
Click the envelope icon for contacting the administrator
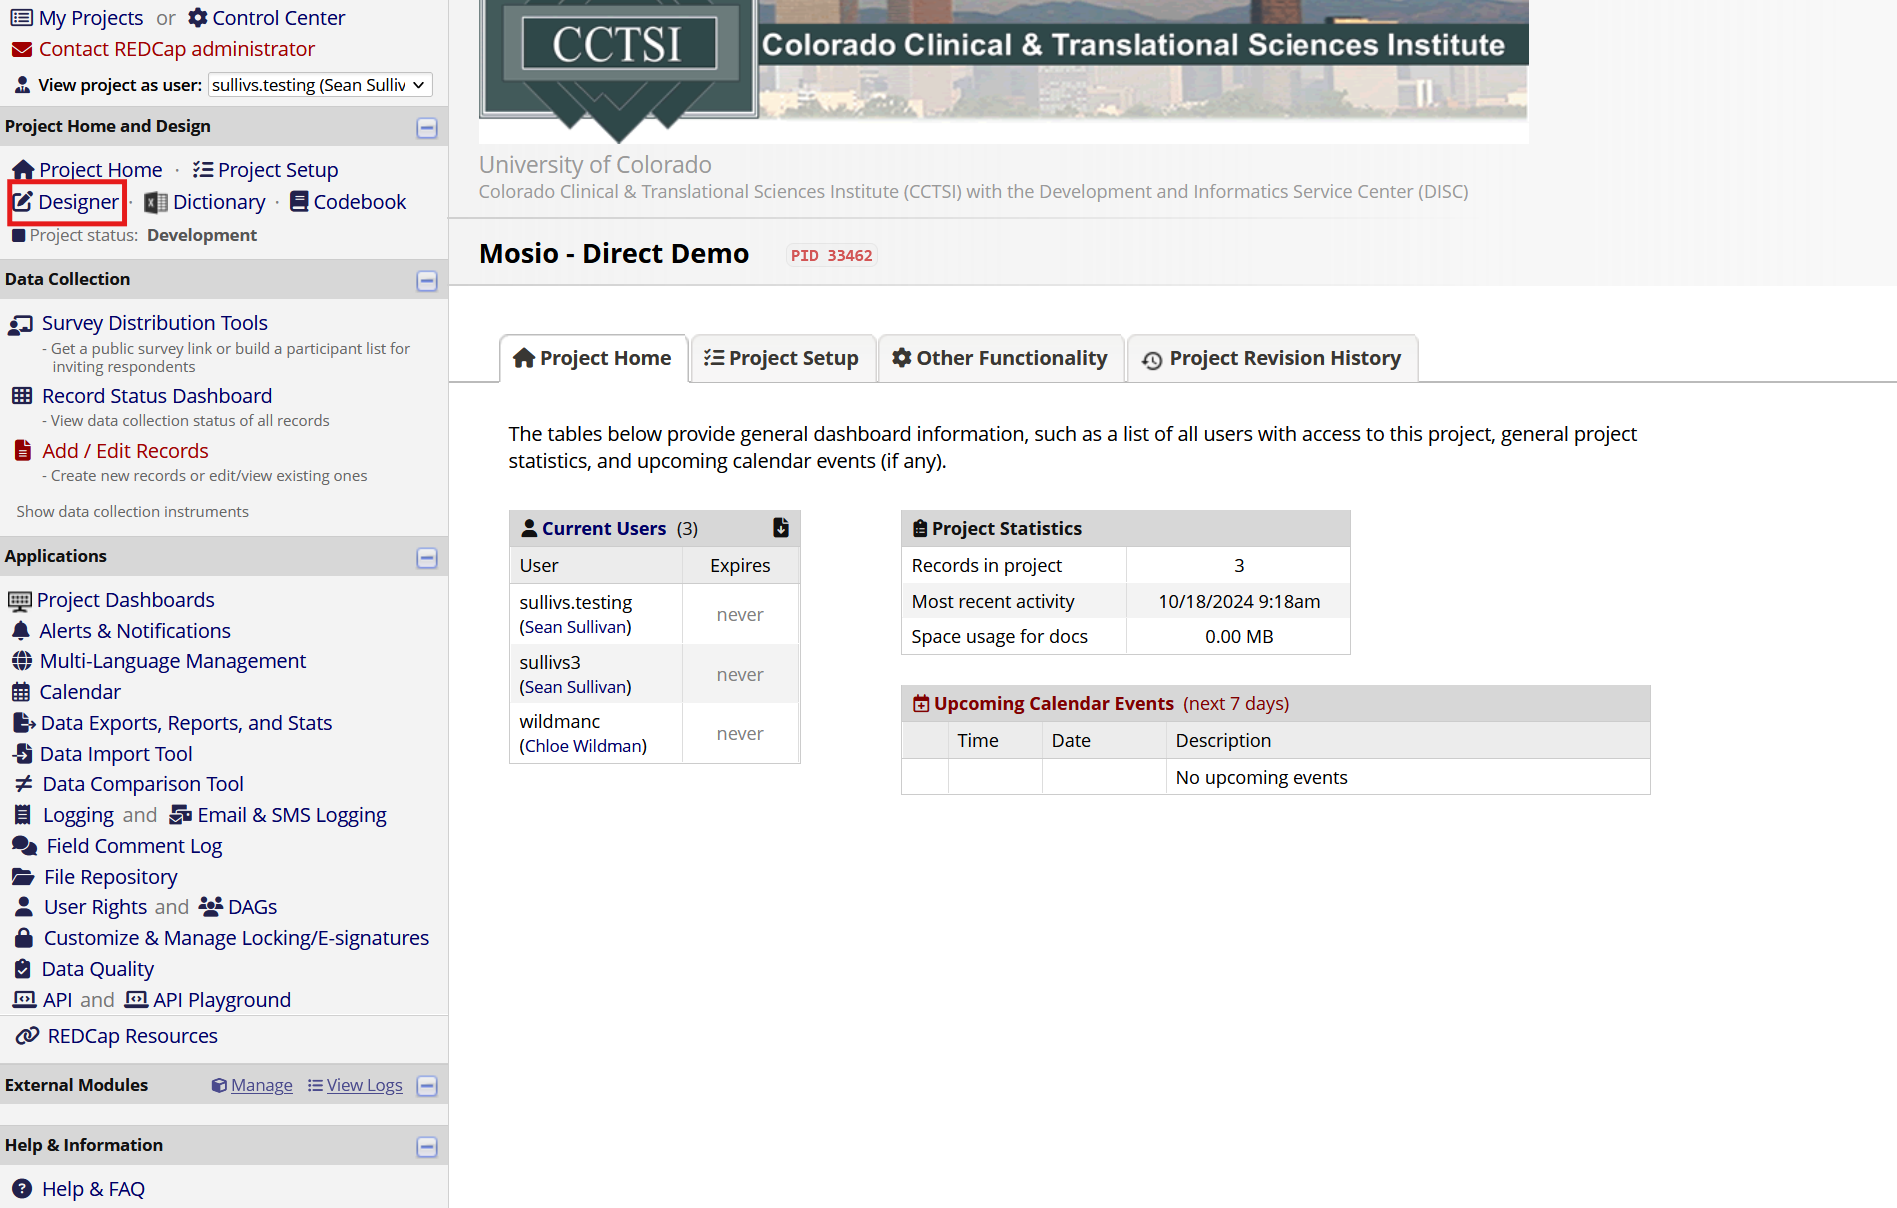coord(21,49)
